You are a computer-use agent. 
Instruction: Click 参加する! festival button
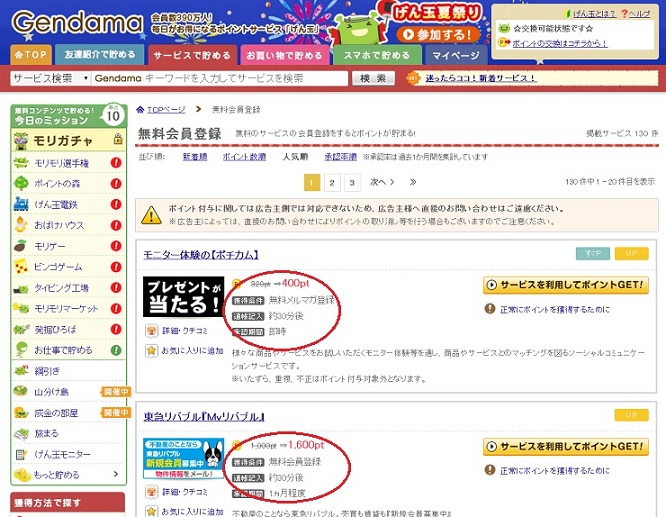[438, 35]
